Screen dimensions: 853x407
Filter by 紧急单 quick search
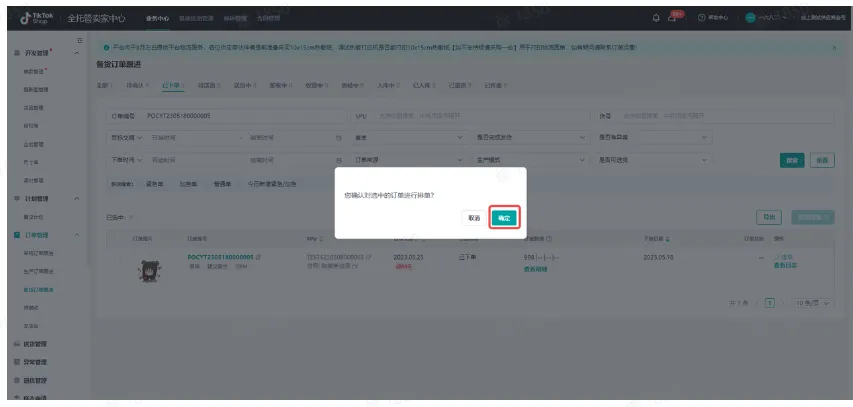click(x=155, y=184)
